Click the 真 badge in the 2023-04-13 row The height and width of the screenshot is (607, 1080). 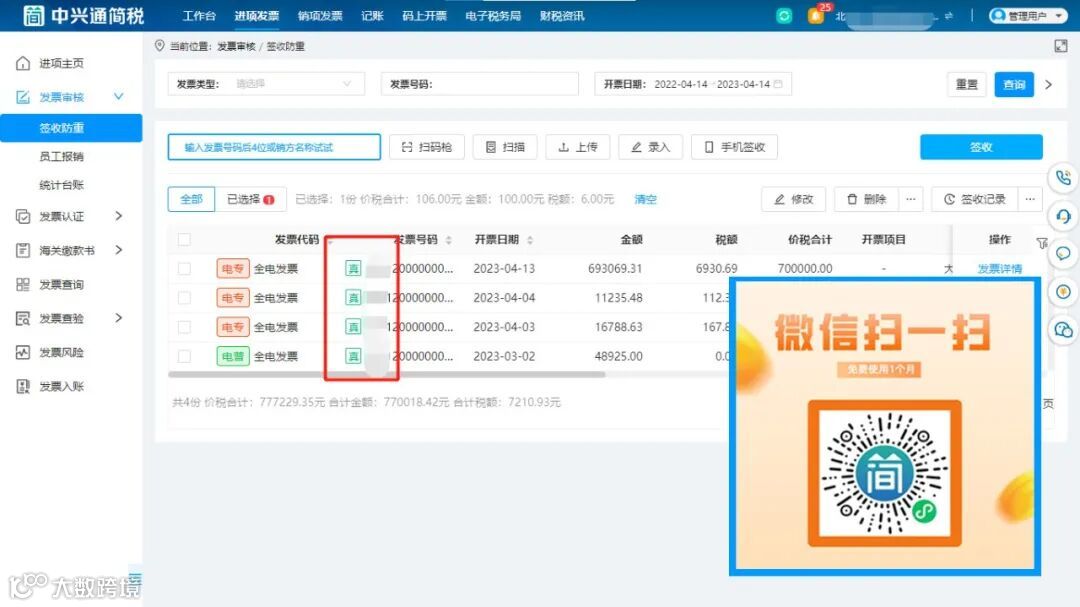(353, 269)
